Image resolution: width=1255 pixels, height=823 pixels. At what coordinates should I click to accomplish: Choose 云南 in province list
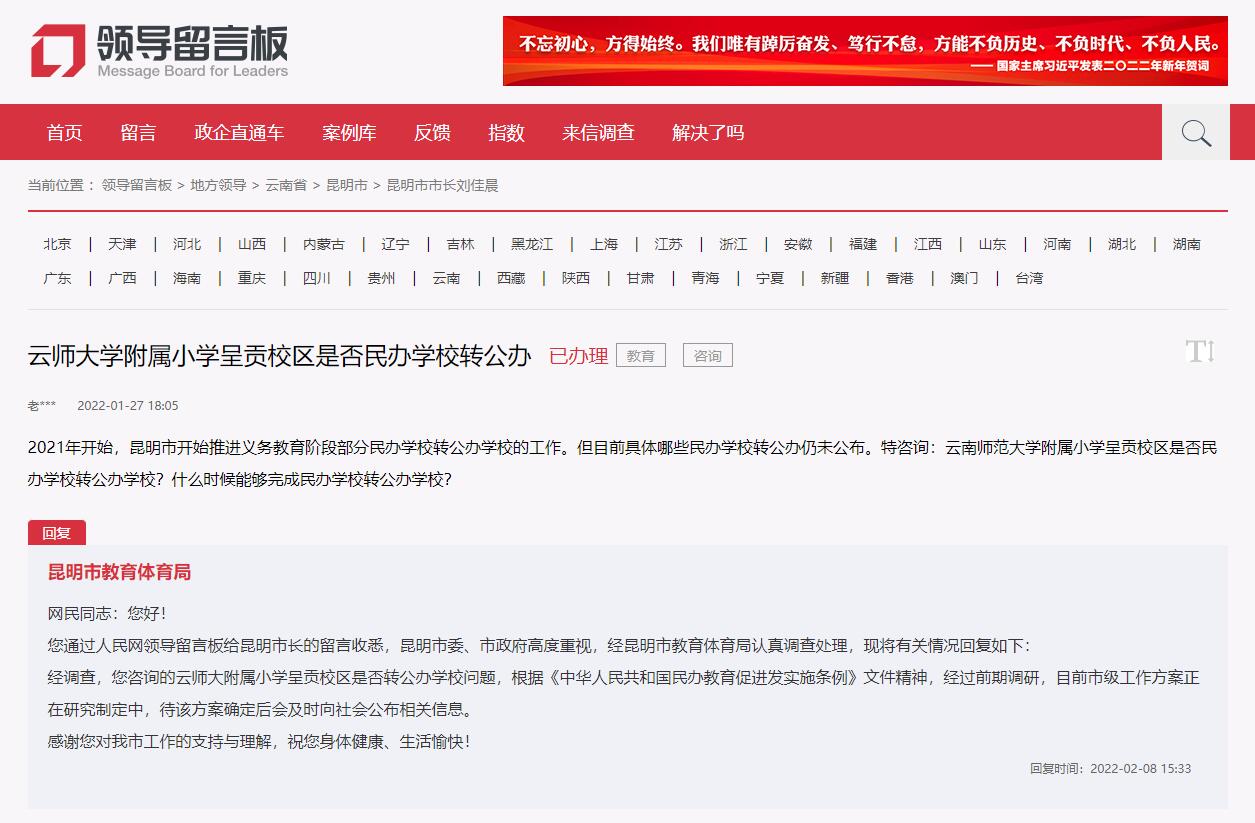pyautogui.click(x=446, y=278)
